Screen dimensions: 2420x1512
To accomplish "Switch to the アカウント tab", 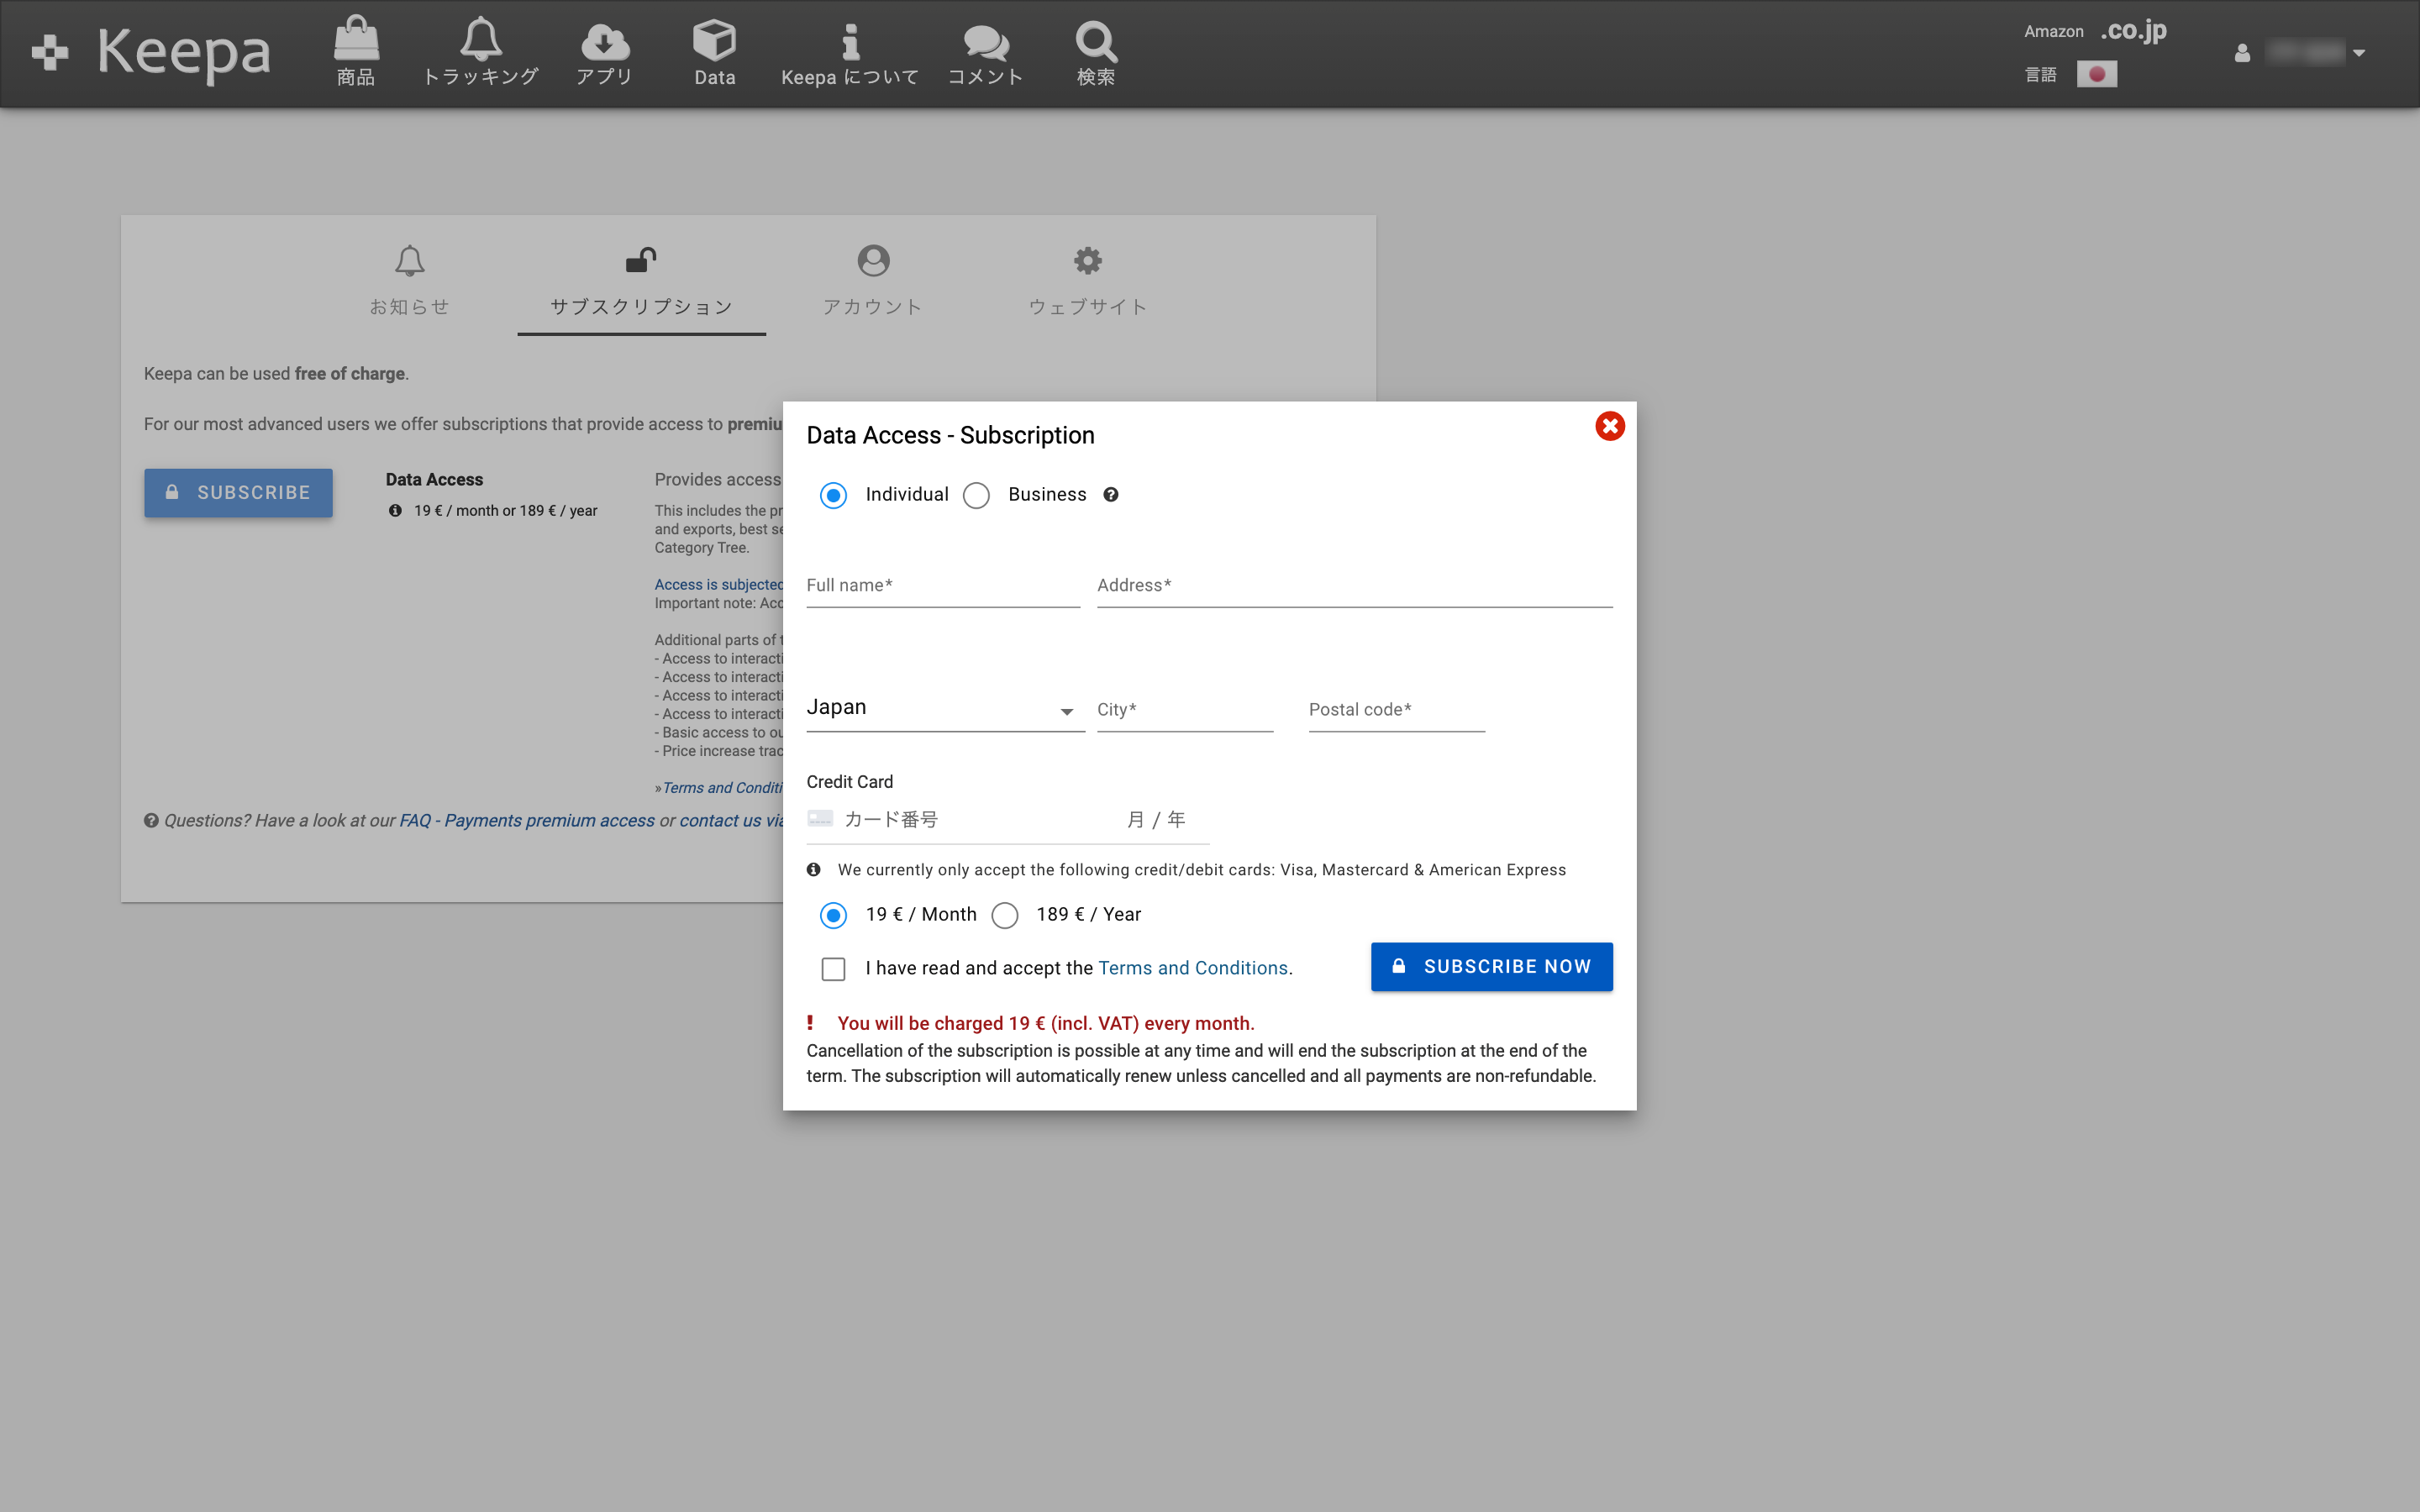I will pos(872,280).
